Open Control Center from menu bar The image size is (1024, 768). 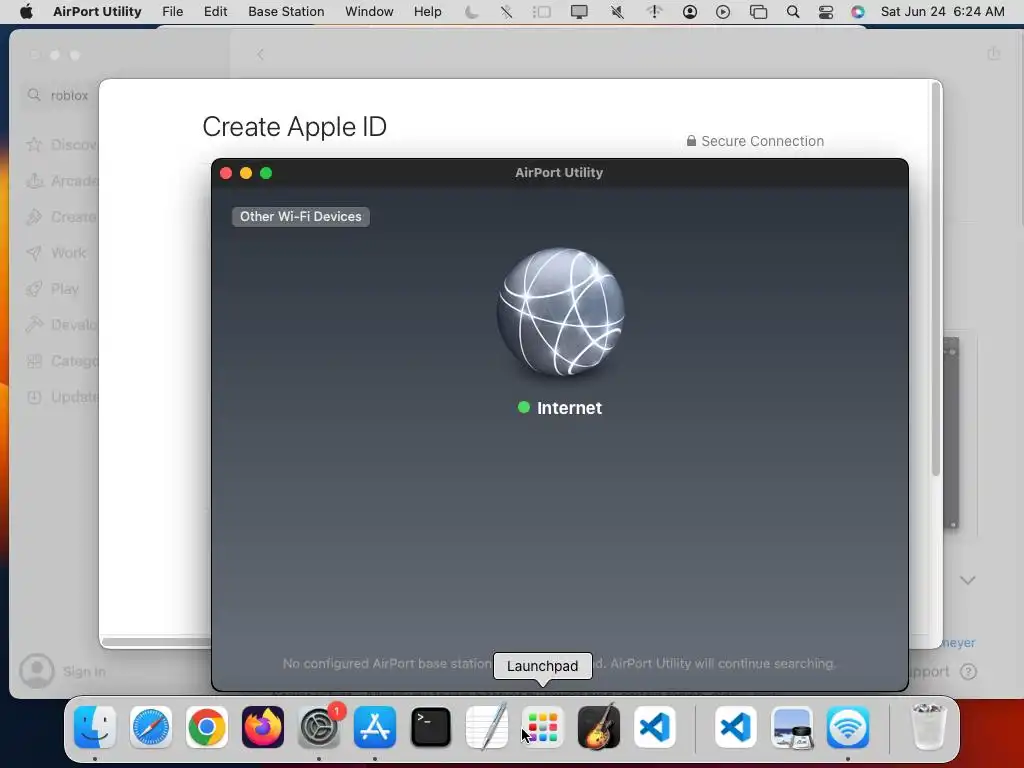[825, 12]
